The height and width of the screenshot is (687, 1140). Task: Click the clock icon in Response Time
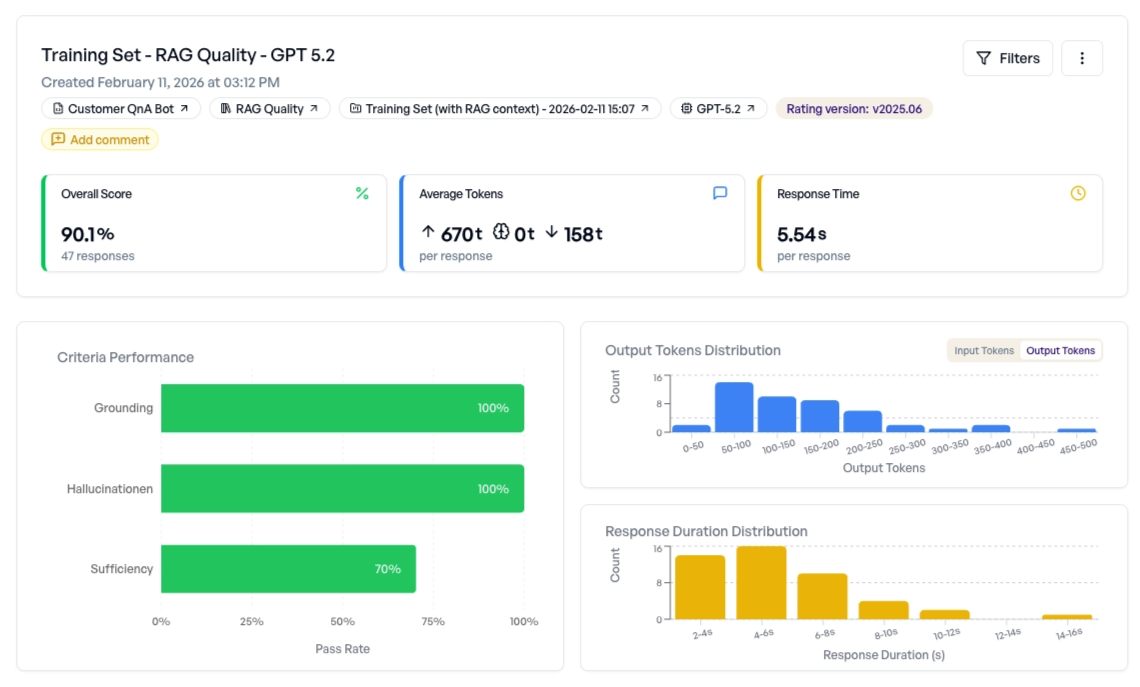1078,193
